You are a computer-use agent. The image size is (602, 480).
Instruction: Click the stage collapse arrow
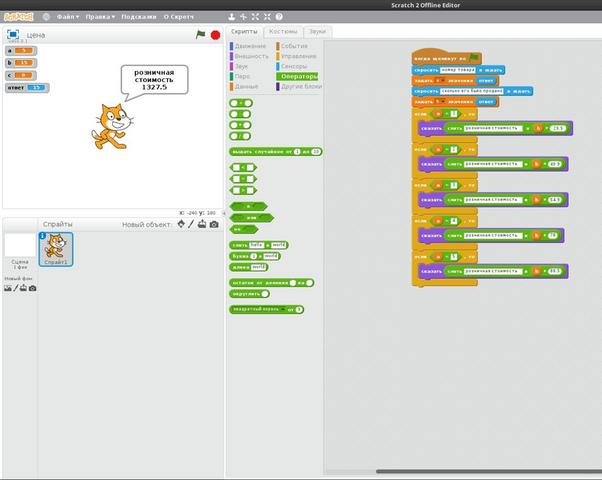[224, 213]
